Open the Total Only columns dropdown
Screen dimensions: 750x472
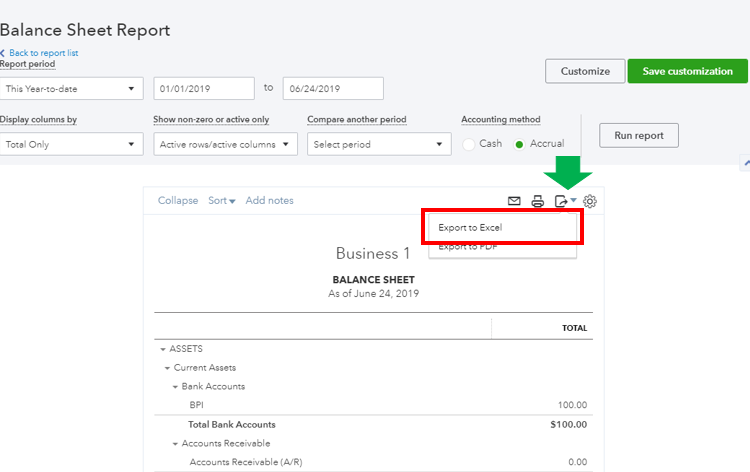pyautogui.click(x=71, y=144)
